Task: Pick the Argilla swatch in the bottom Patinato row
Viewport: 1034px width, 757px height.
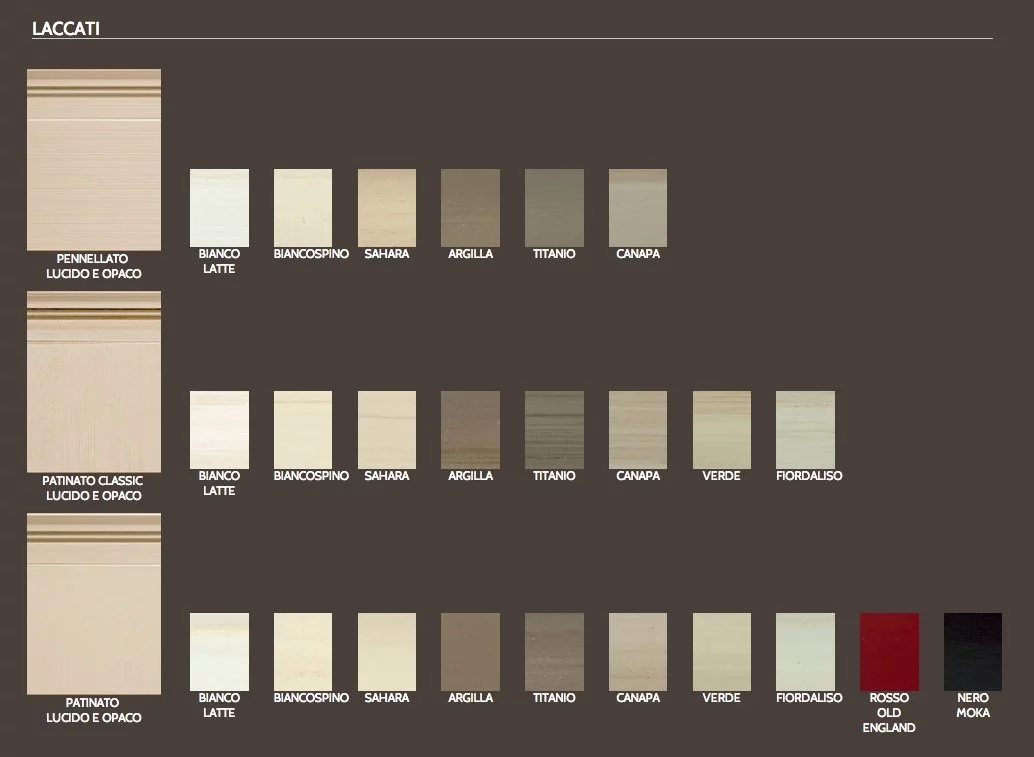Action: coord(470,652)
